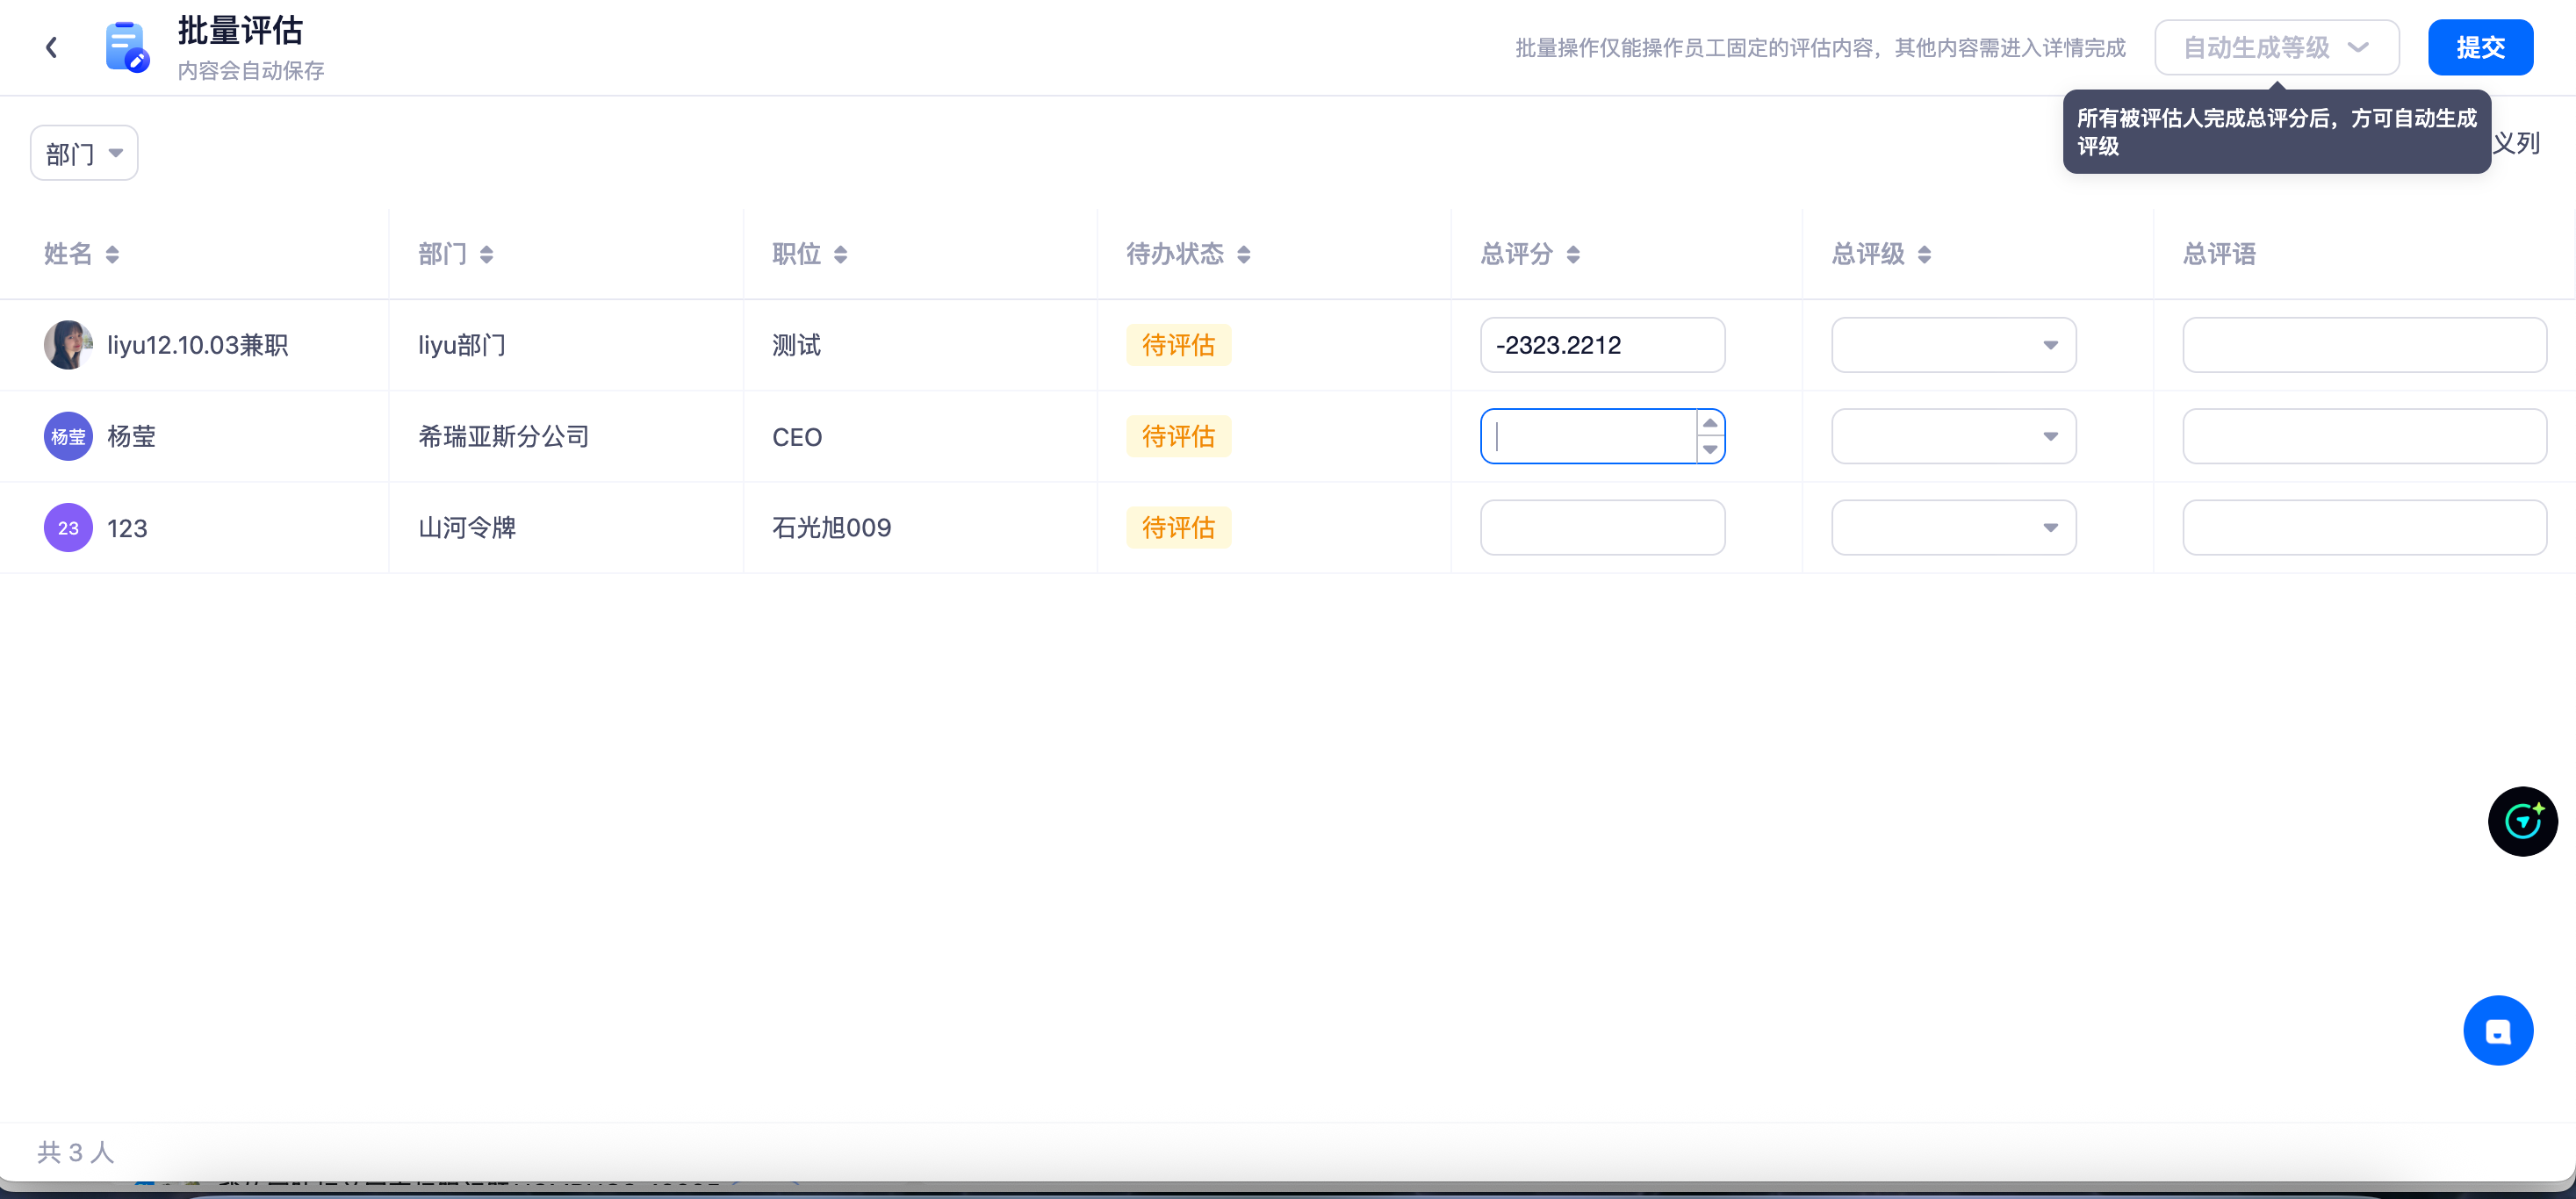
Task: Click the back arrow icon
Action: point(51,47)
